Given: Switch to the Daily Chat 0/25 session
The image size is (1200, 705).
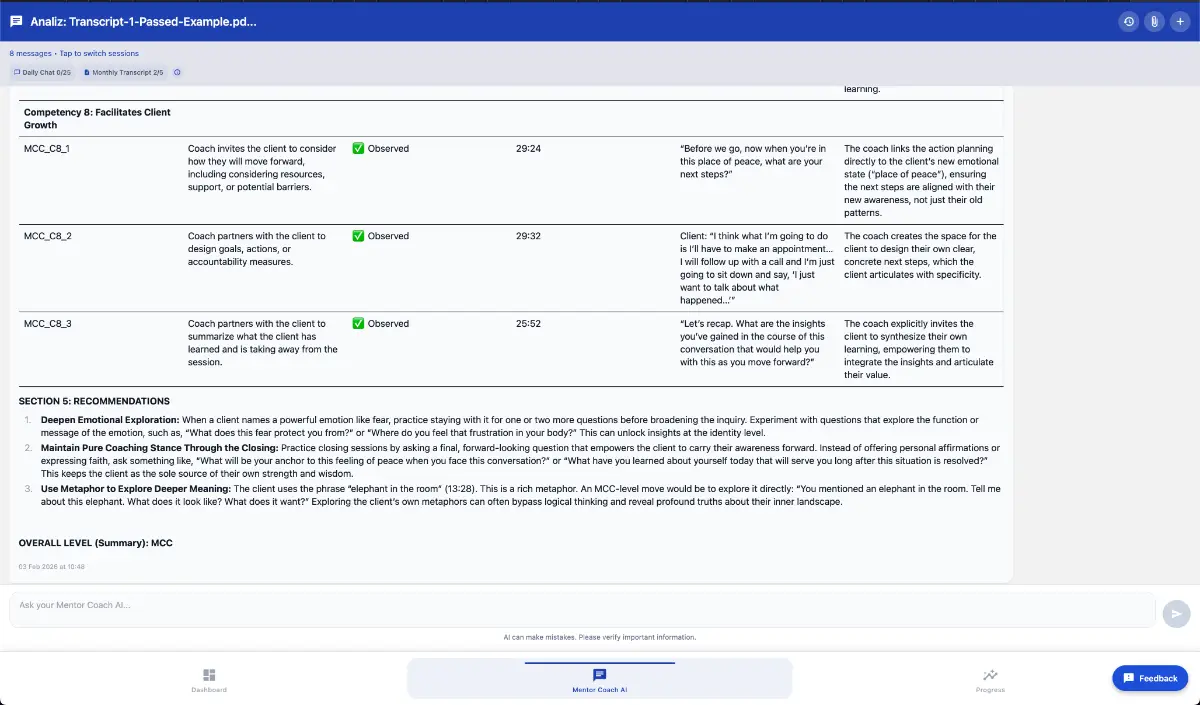Looking at the screenshot, I should click(41, 72).
